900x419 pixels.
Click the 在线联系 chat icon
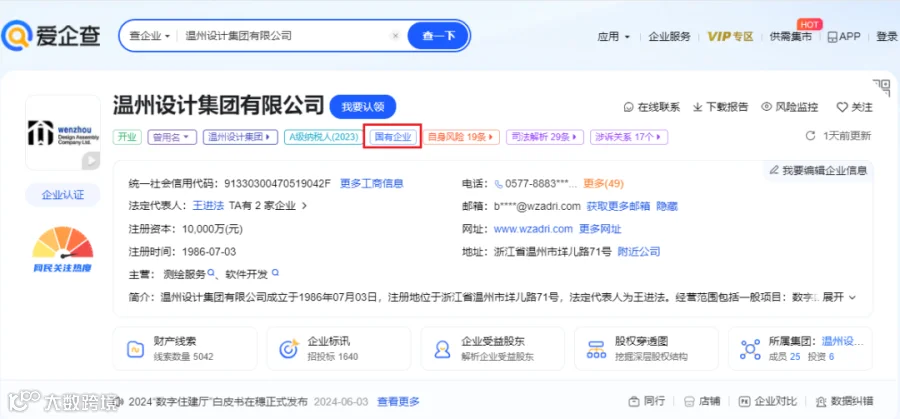(629, 107)
